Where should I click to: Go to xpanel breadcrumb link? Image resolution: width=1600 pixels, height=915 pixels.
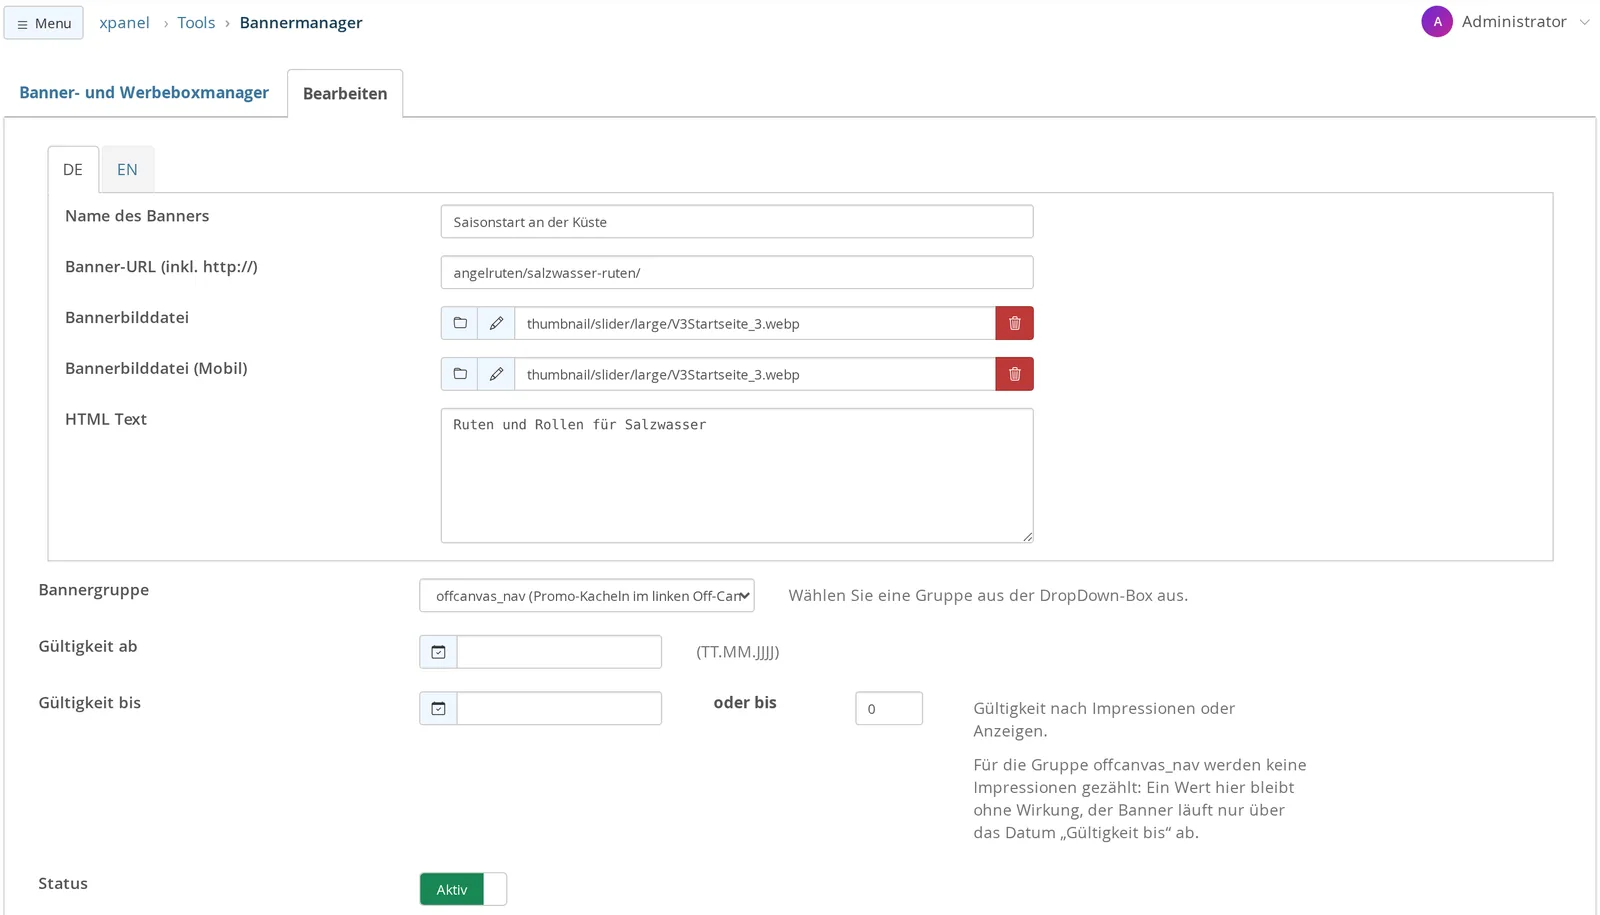tap(124, 22)
